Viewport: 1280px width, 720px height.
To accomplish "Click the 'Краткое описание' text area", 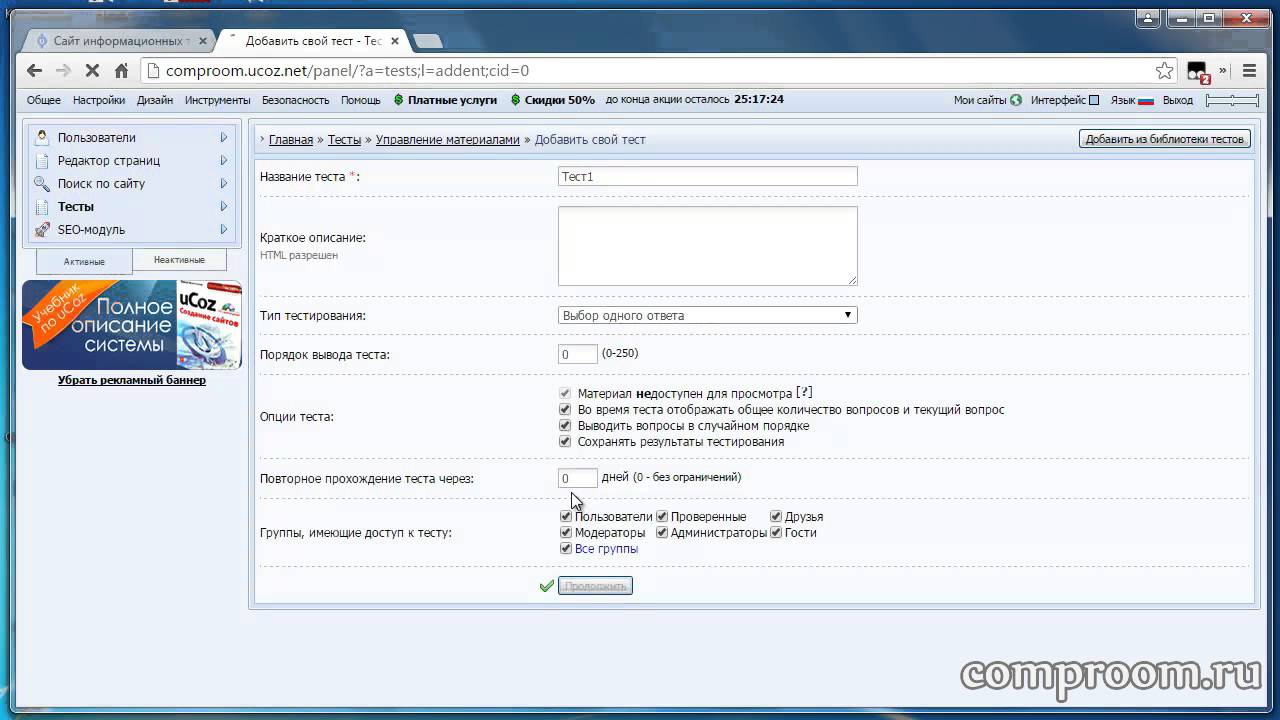I will pyautogui.click(x=707, y=246).
